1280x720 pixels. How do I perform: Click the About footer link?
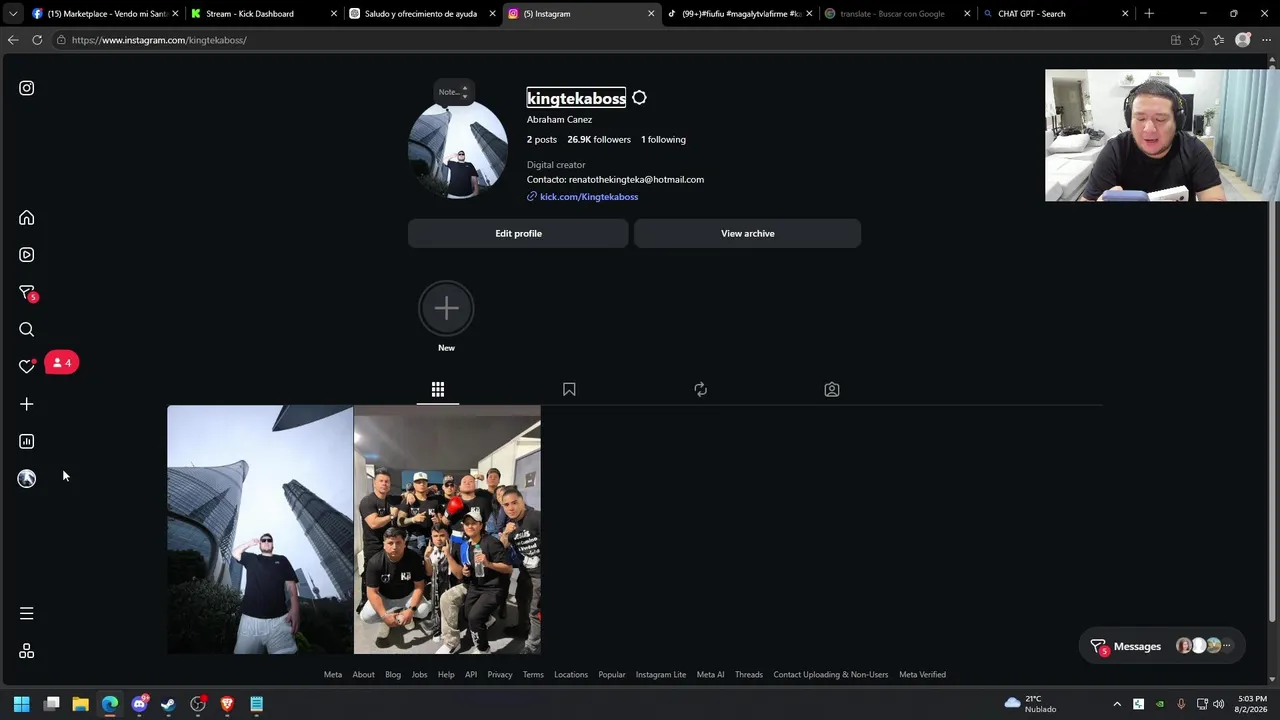(x=363, y=675)
